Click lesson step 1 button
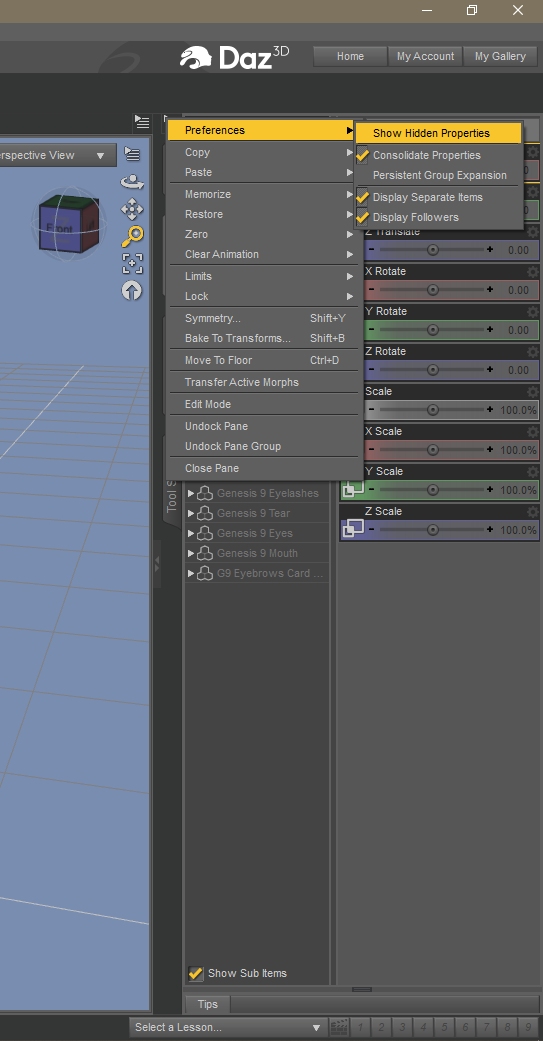543x1041 pixels. click(x=359, y=1027)
